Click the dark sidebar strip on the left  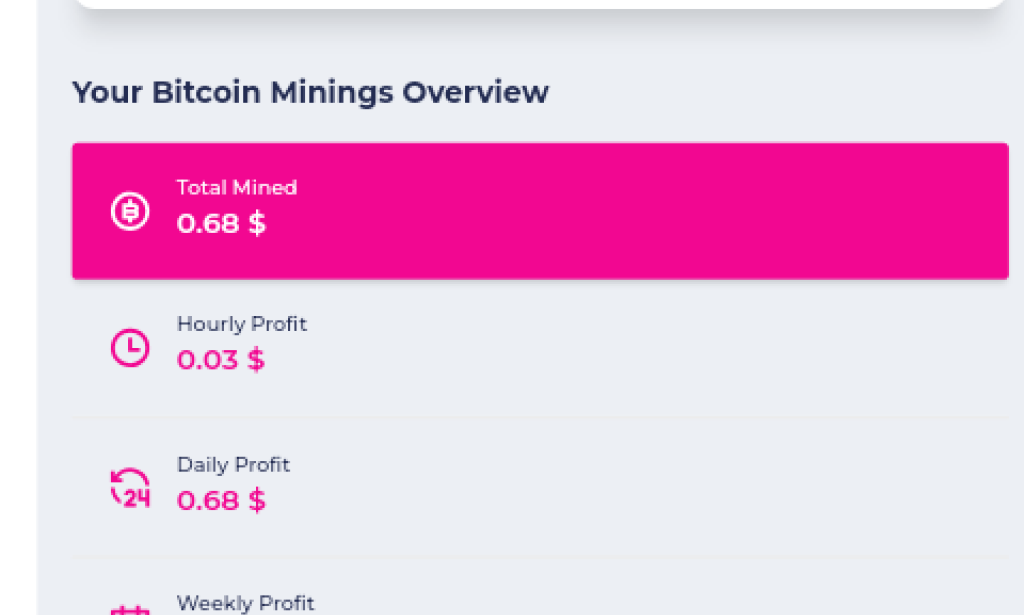pos(15,300)
